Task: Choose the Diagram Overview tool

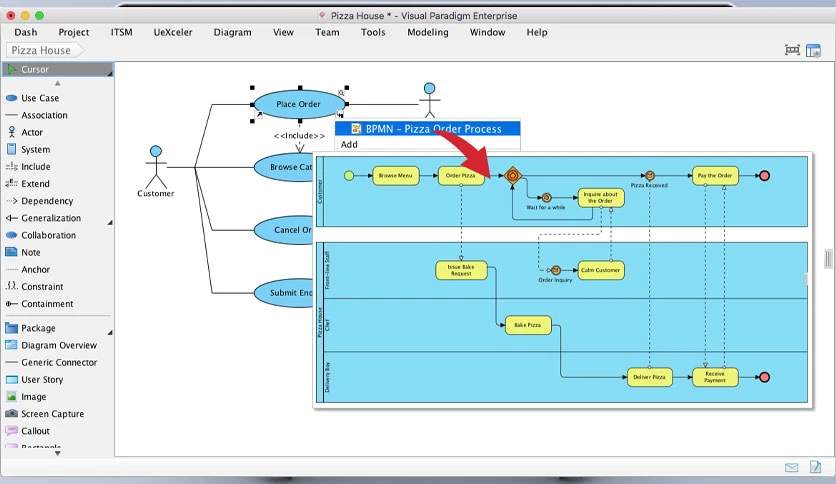Action: (x=57, y=345)
